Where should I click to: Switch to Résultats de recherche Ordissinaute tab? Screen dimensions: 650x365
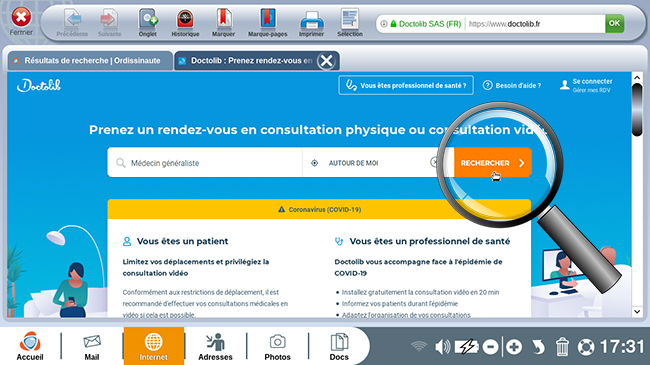tap(90, 61)
